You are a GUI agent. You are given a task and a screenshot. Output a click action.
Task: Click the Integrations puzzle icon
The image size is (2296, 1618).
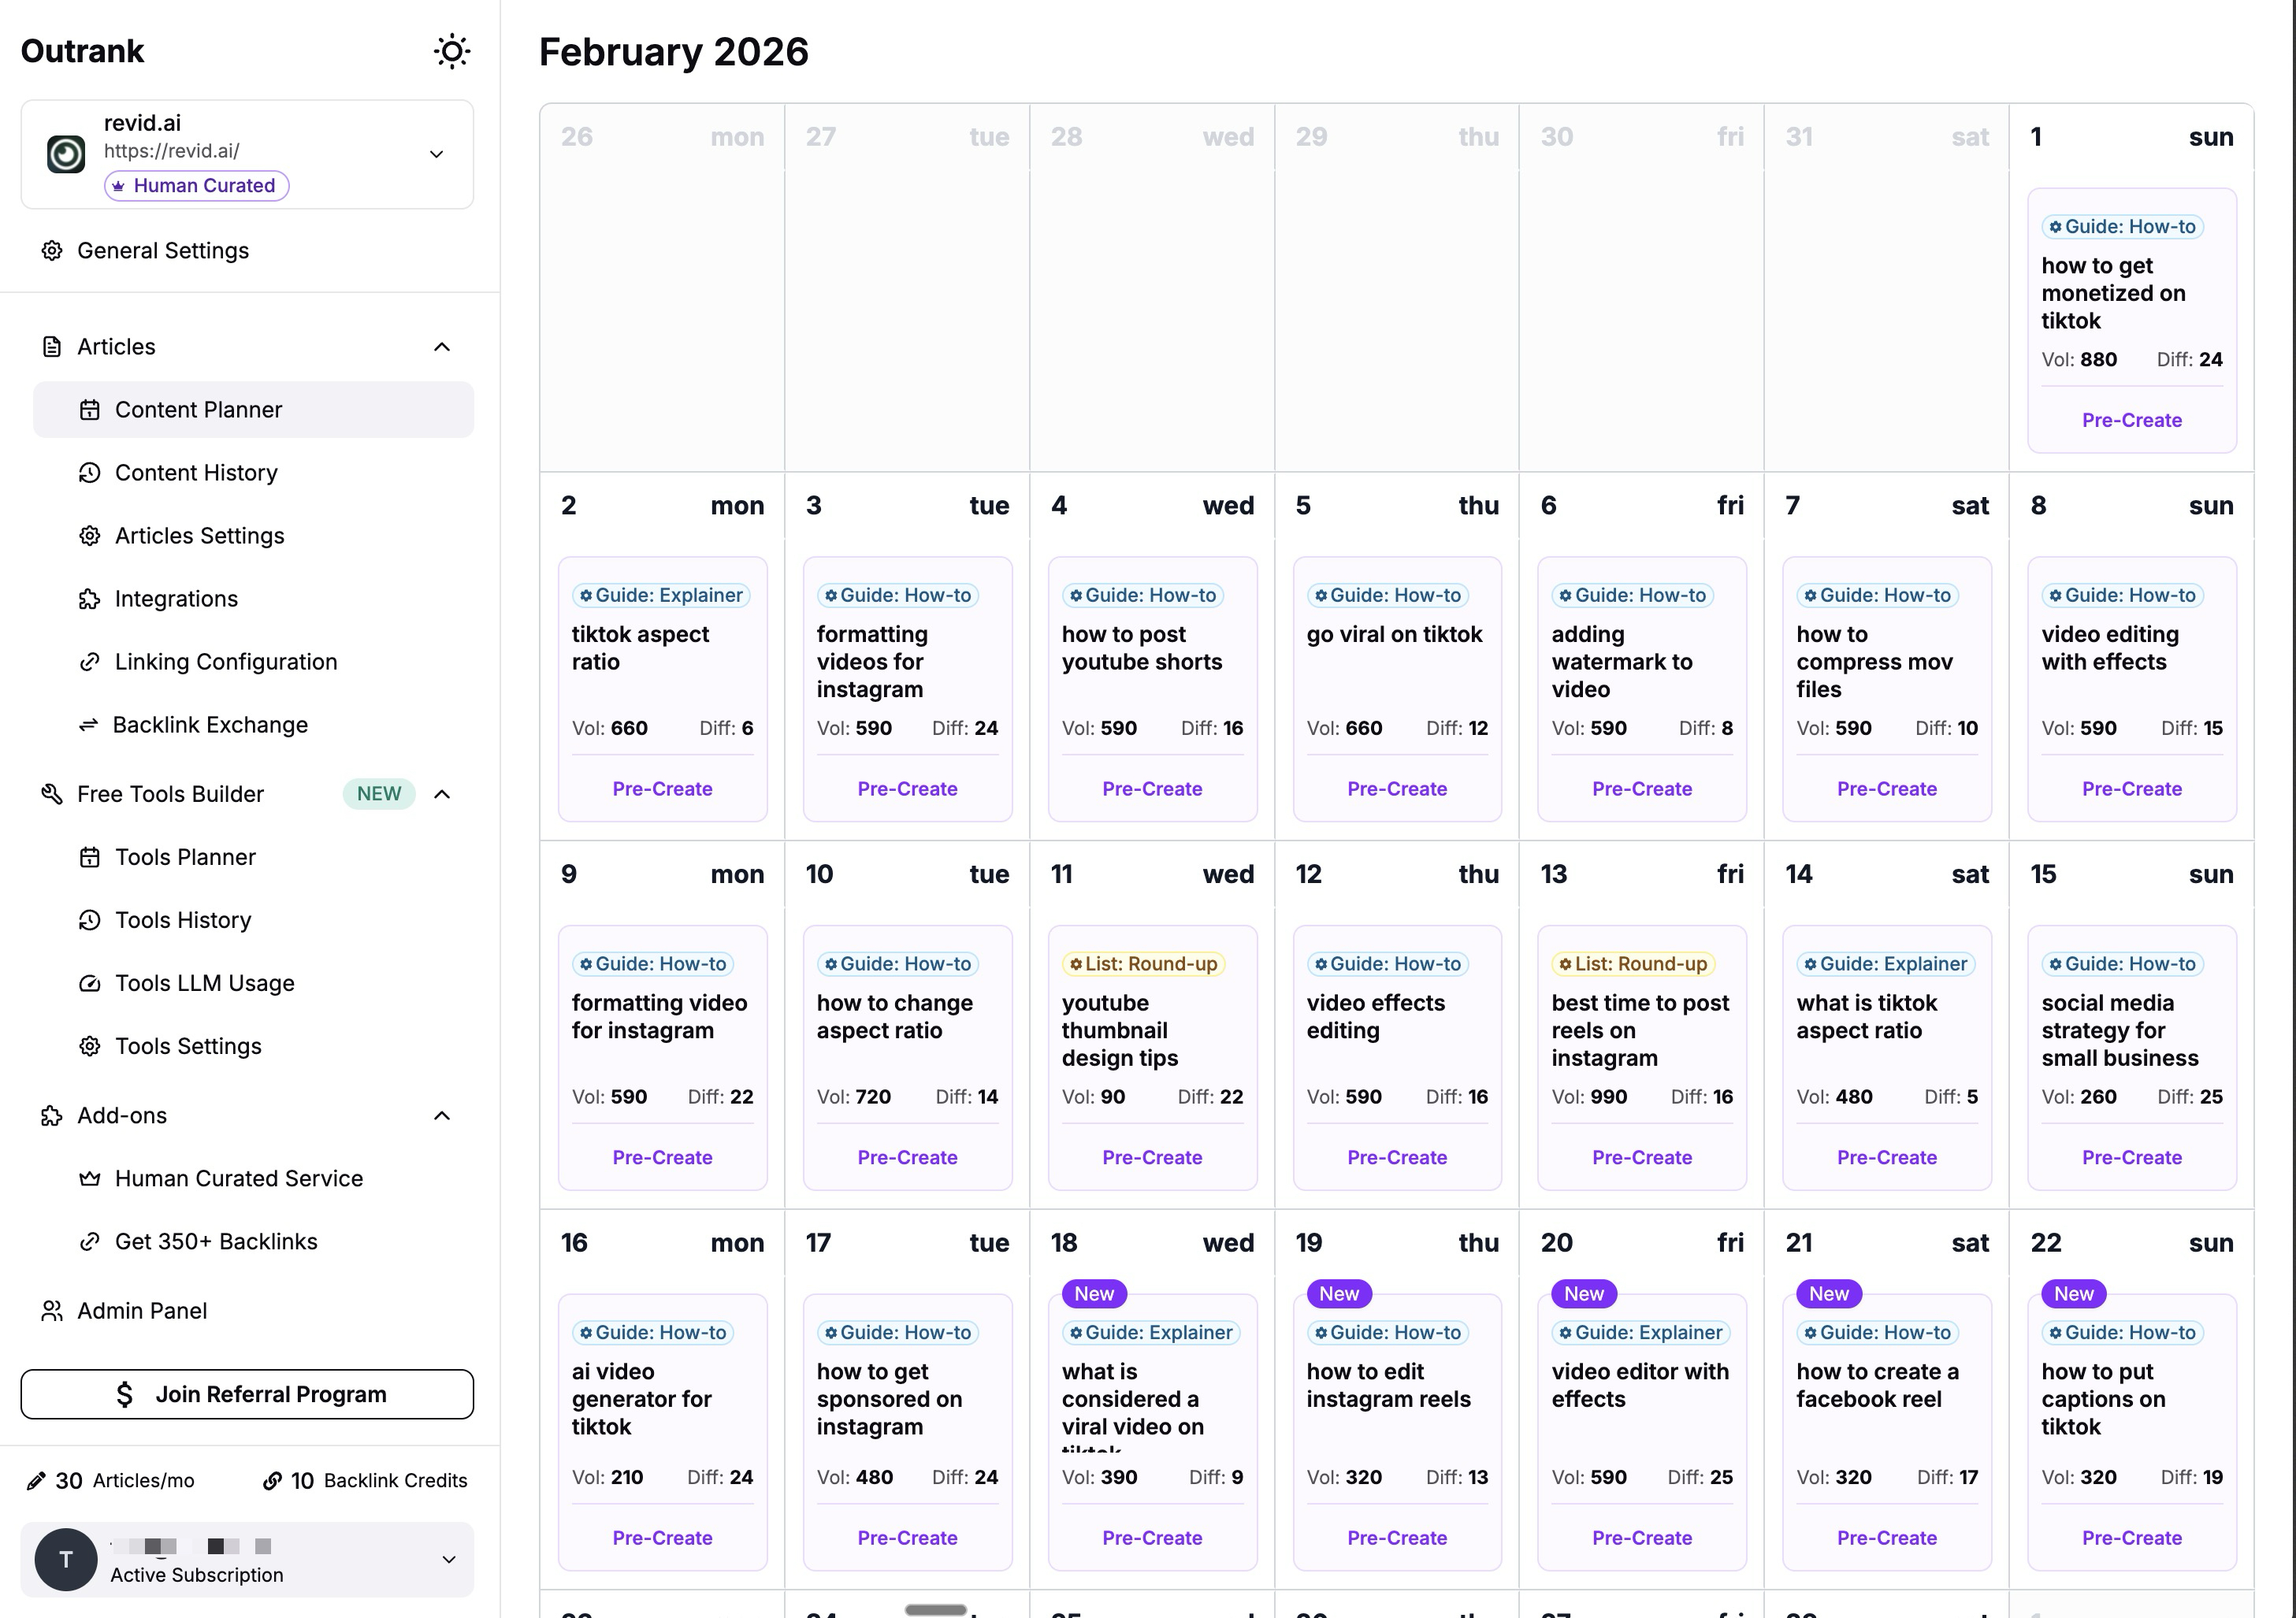click(90, 599)
